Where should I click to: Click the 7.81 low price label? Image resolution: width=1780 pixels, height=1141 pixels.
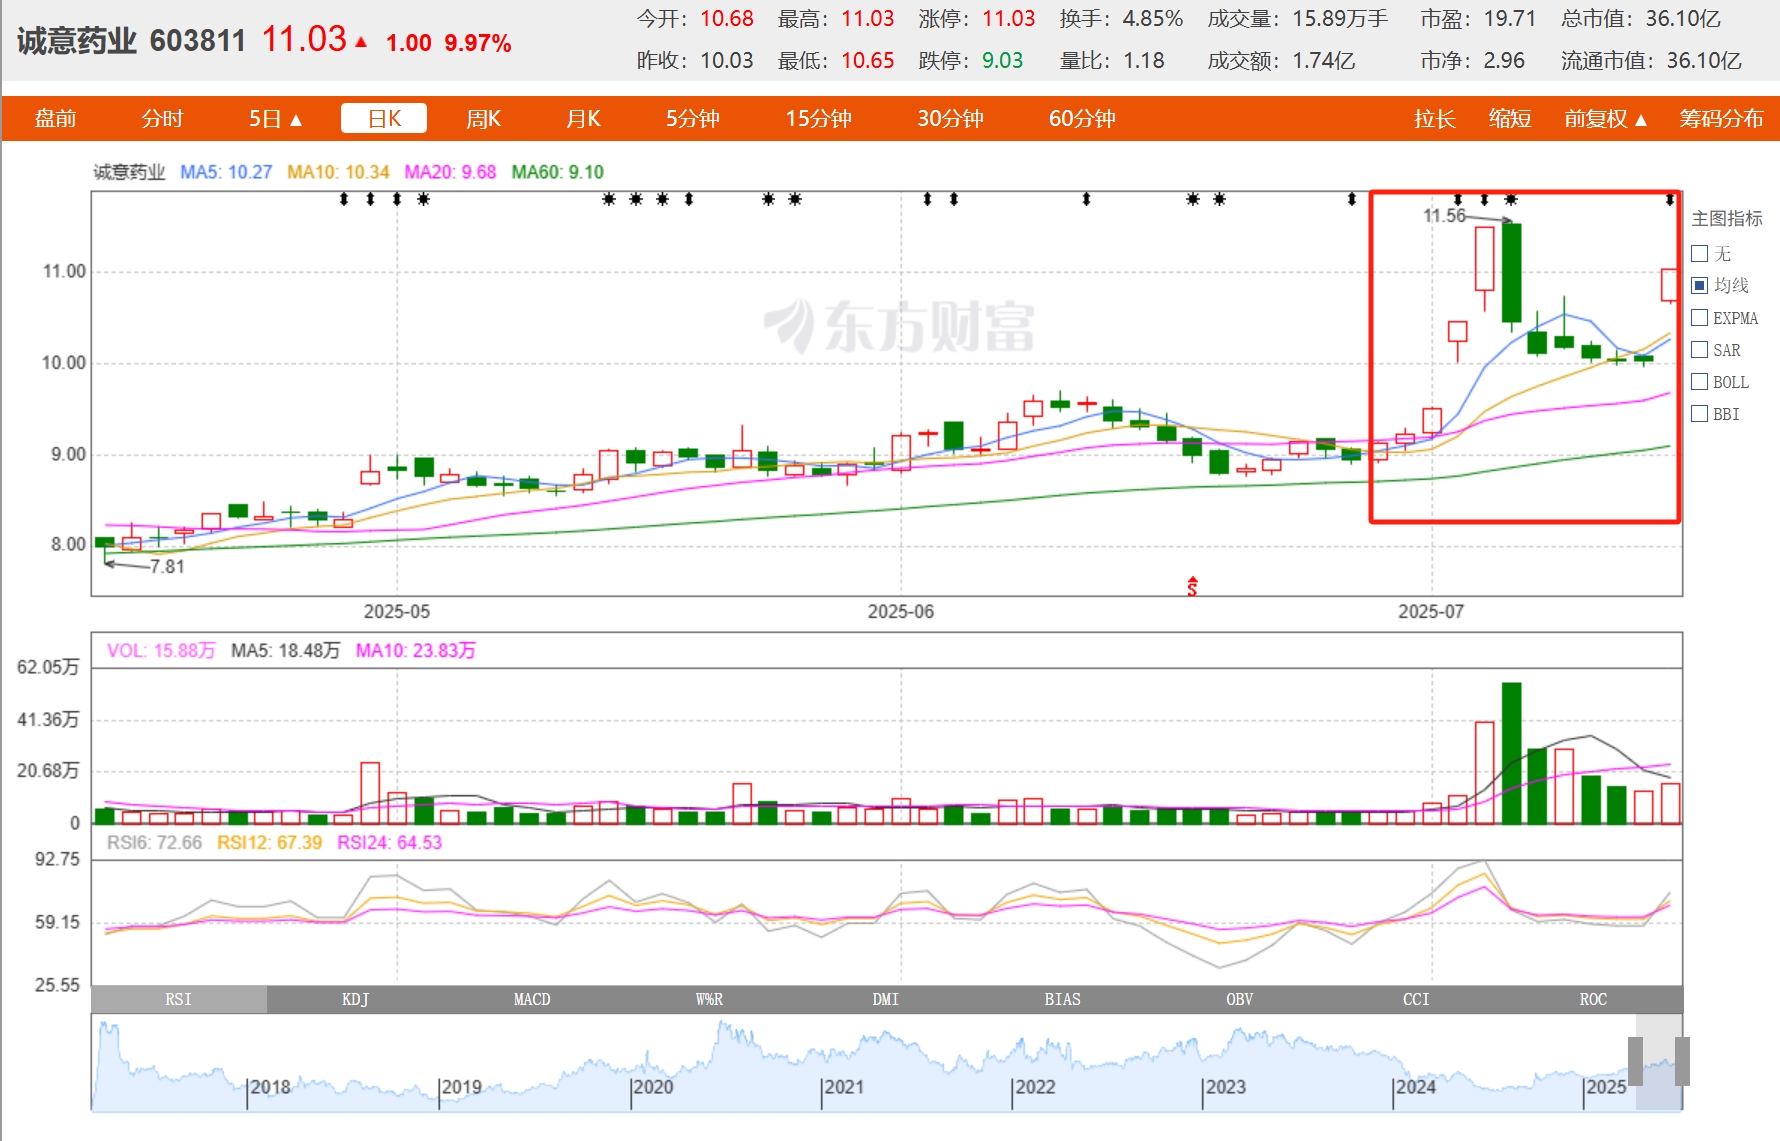coord(167,567)
